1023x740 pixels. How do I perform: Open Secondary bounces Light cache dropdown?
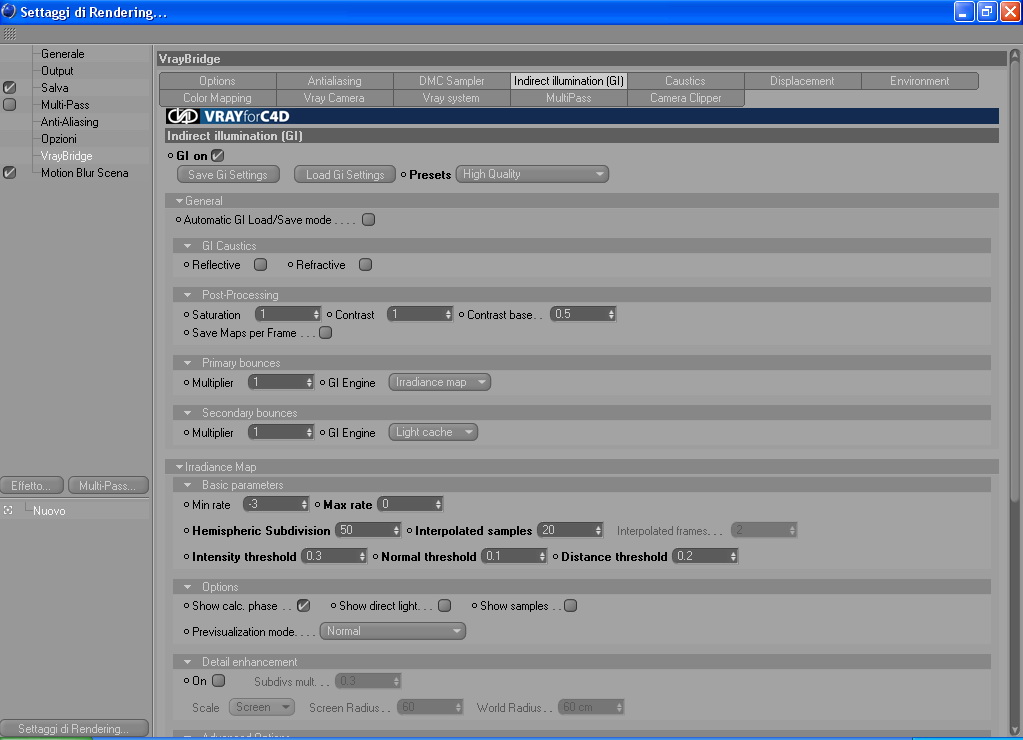pos(433,432)
